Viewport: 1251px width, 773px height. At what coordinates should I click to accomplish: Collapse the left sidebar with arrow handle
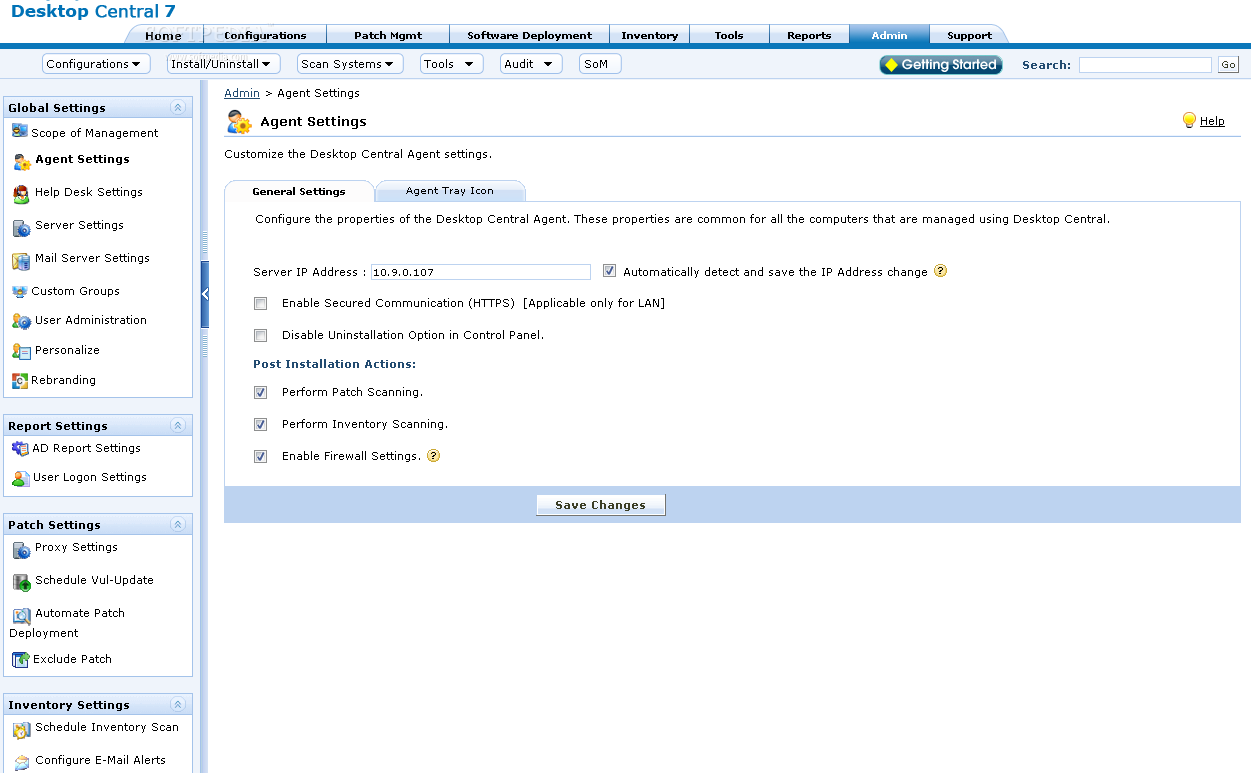[x=205, y=294]
